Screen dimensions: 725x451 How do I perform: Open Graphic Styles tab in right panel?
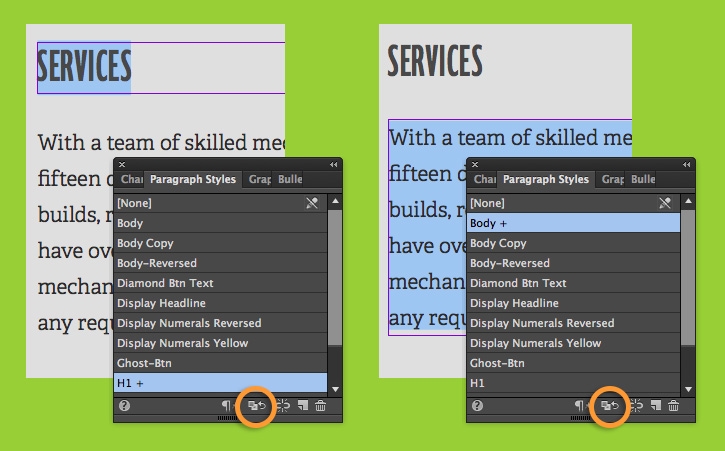(x=611, y=179)
